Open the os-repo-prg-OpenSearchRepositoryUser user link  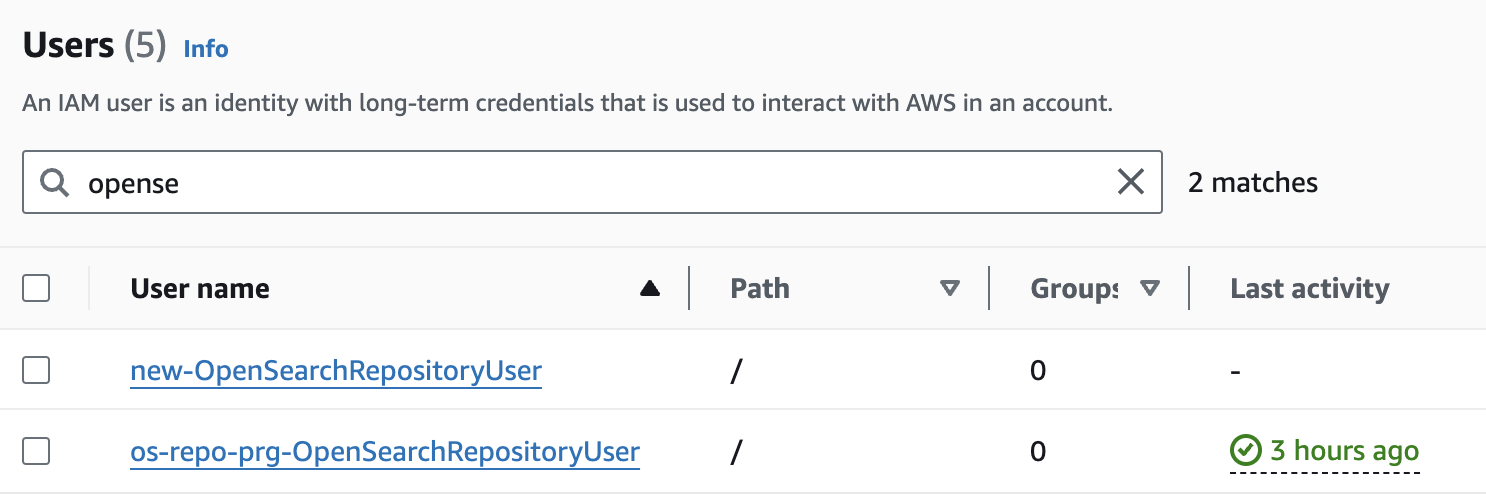[x=385, y=453]
